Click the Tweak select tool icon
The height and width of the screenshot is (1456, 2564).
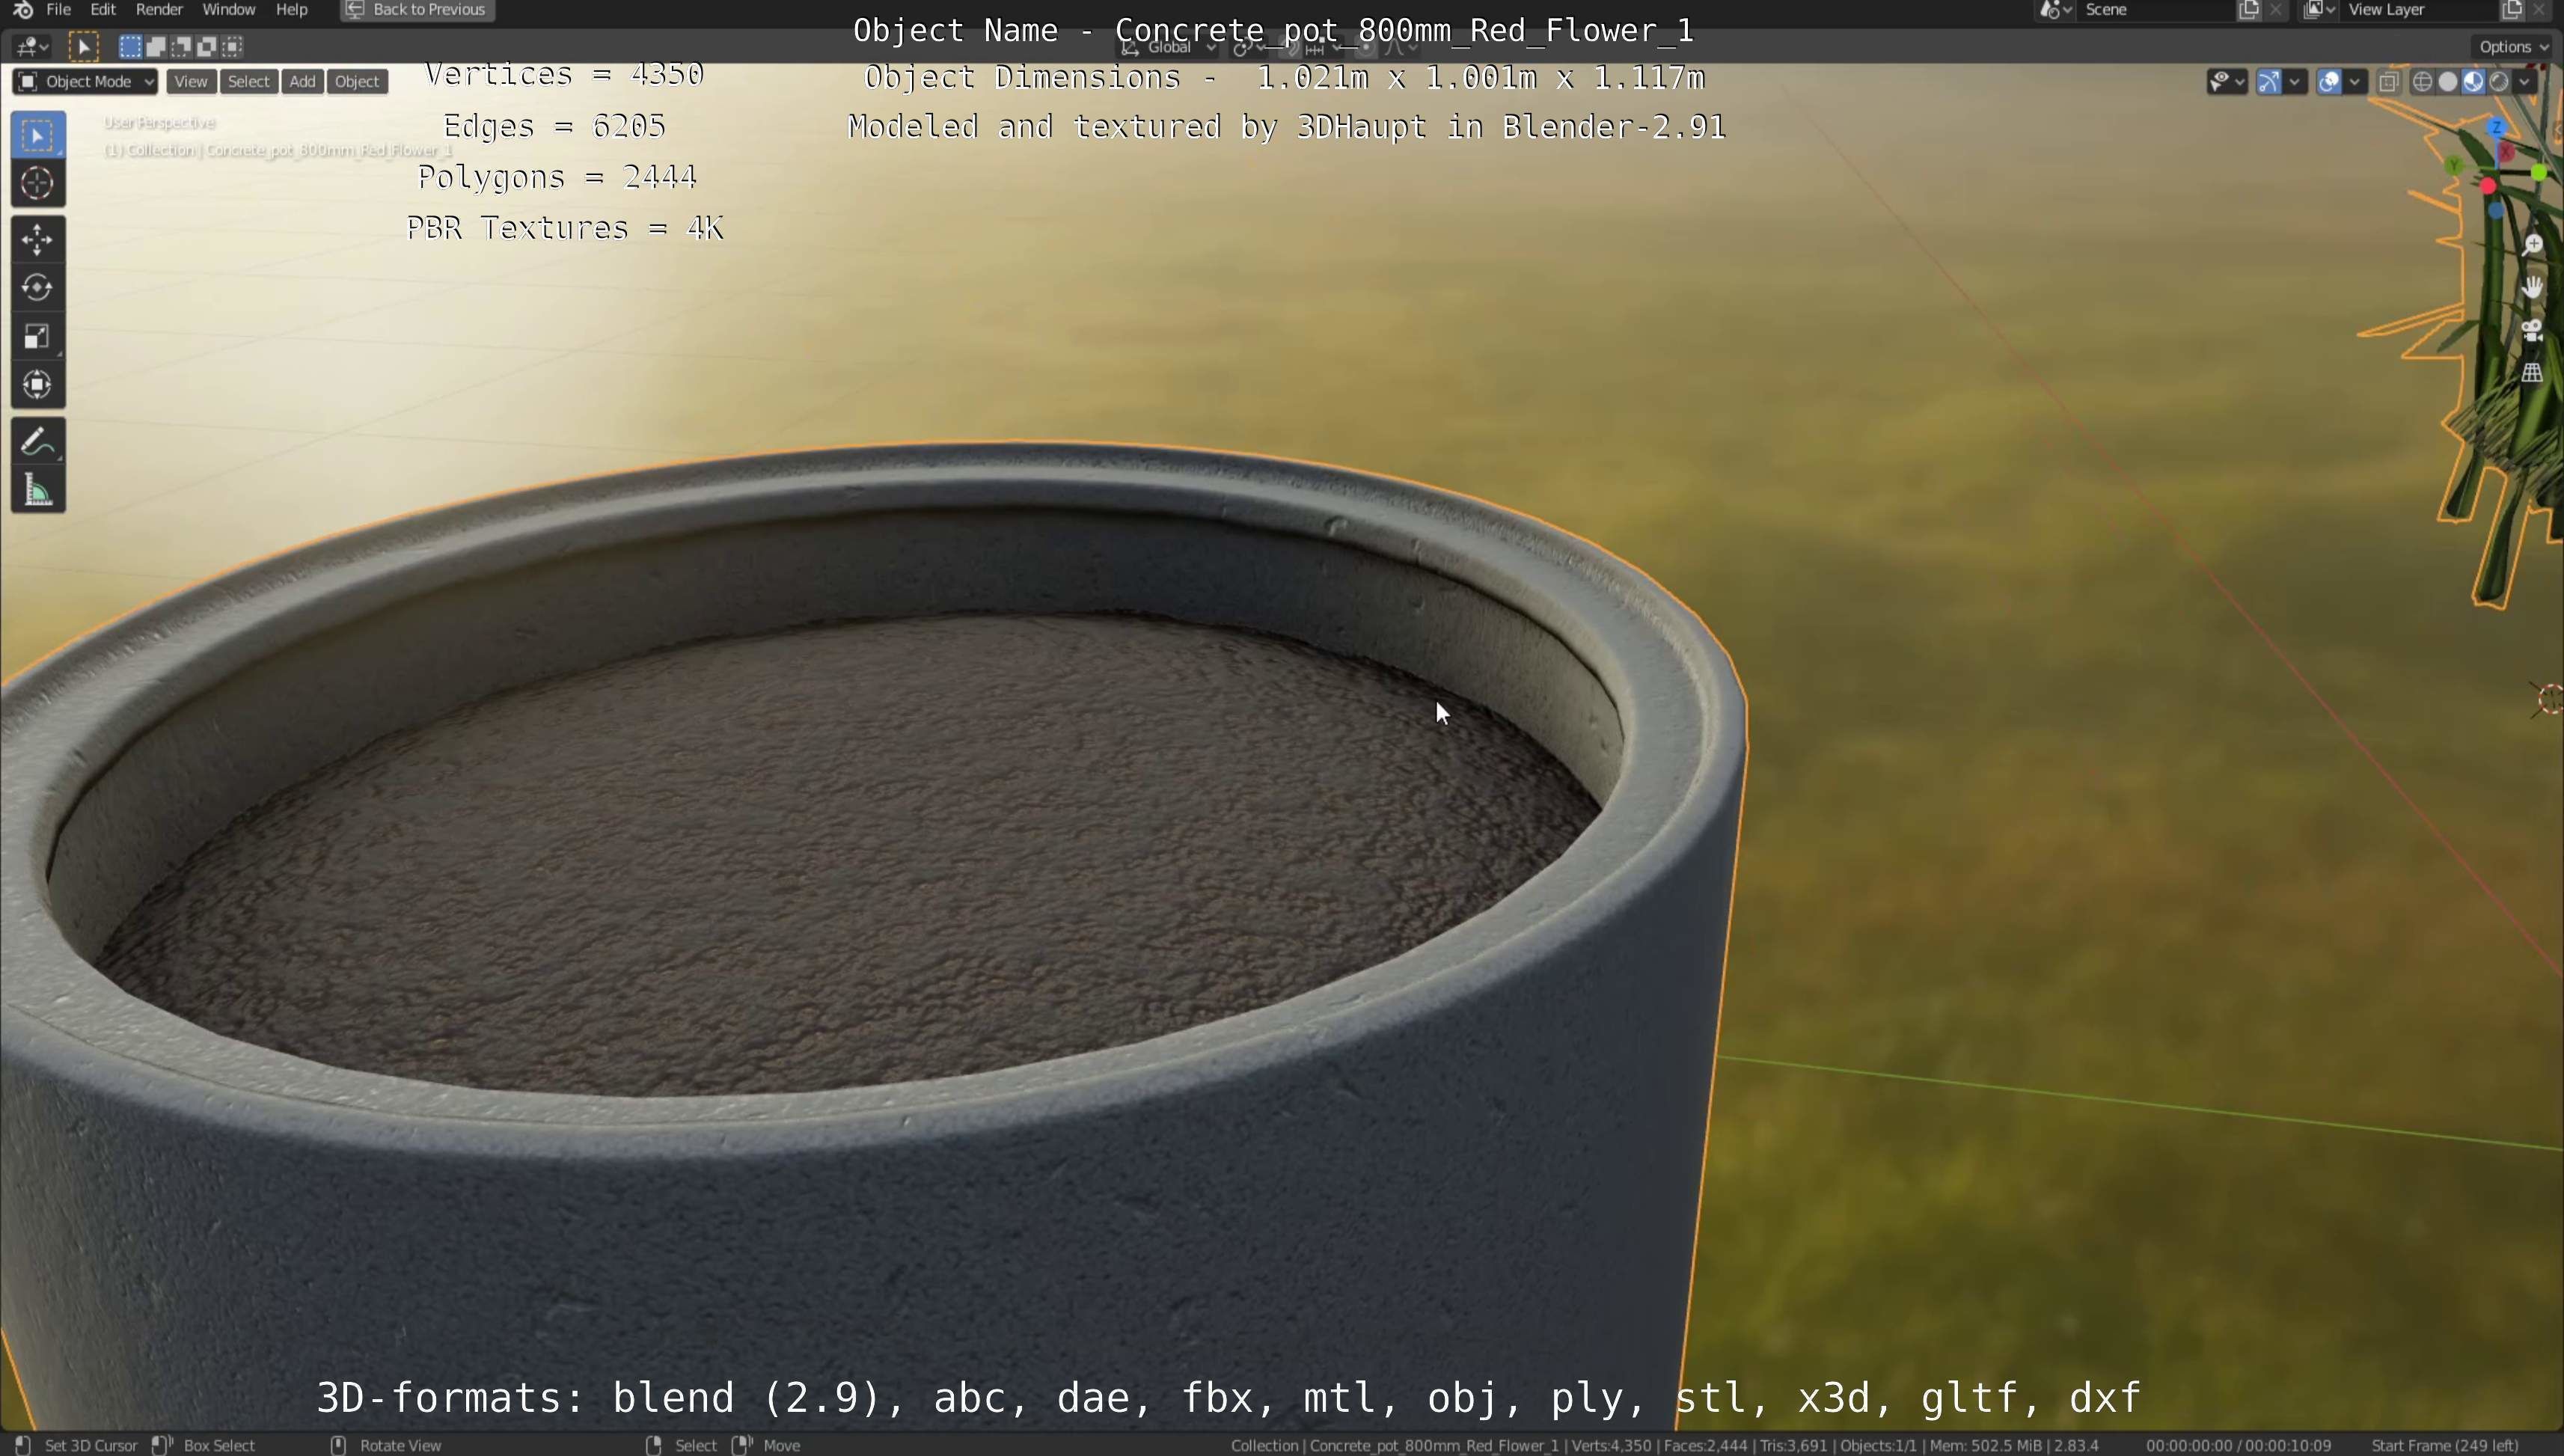click(84, 47)
